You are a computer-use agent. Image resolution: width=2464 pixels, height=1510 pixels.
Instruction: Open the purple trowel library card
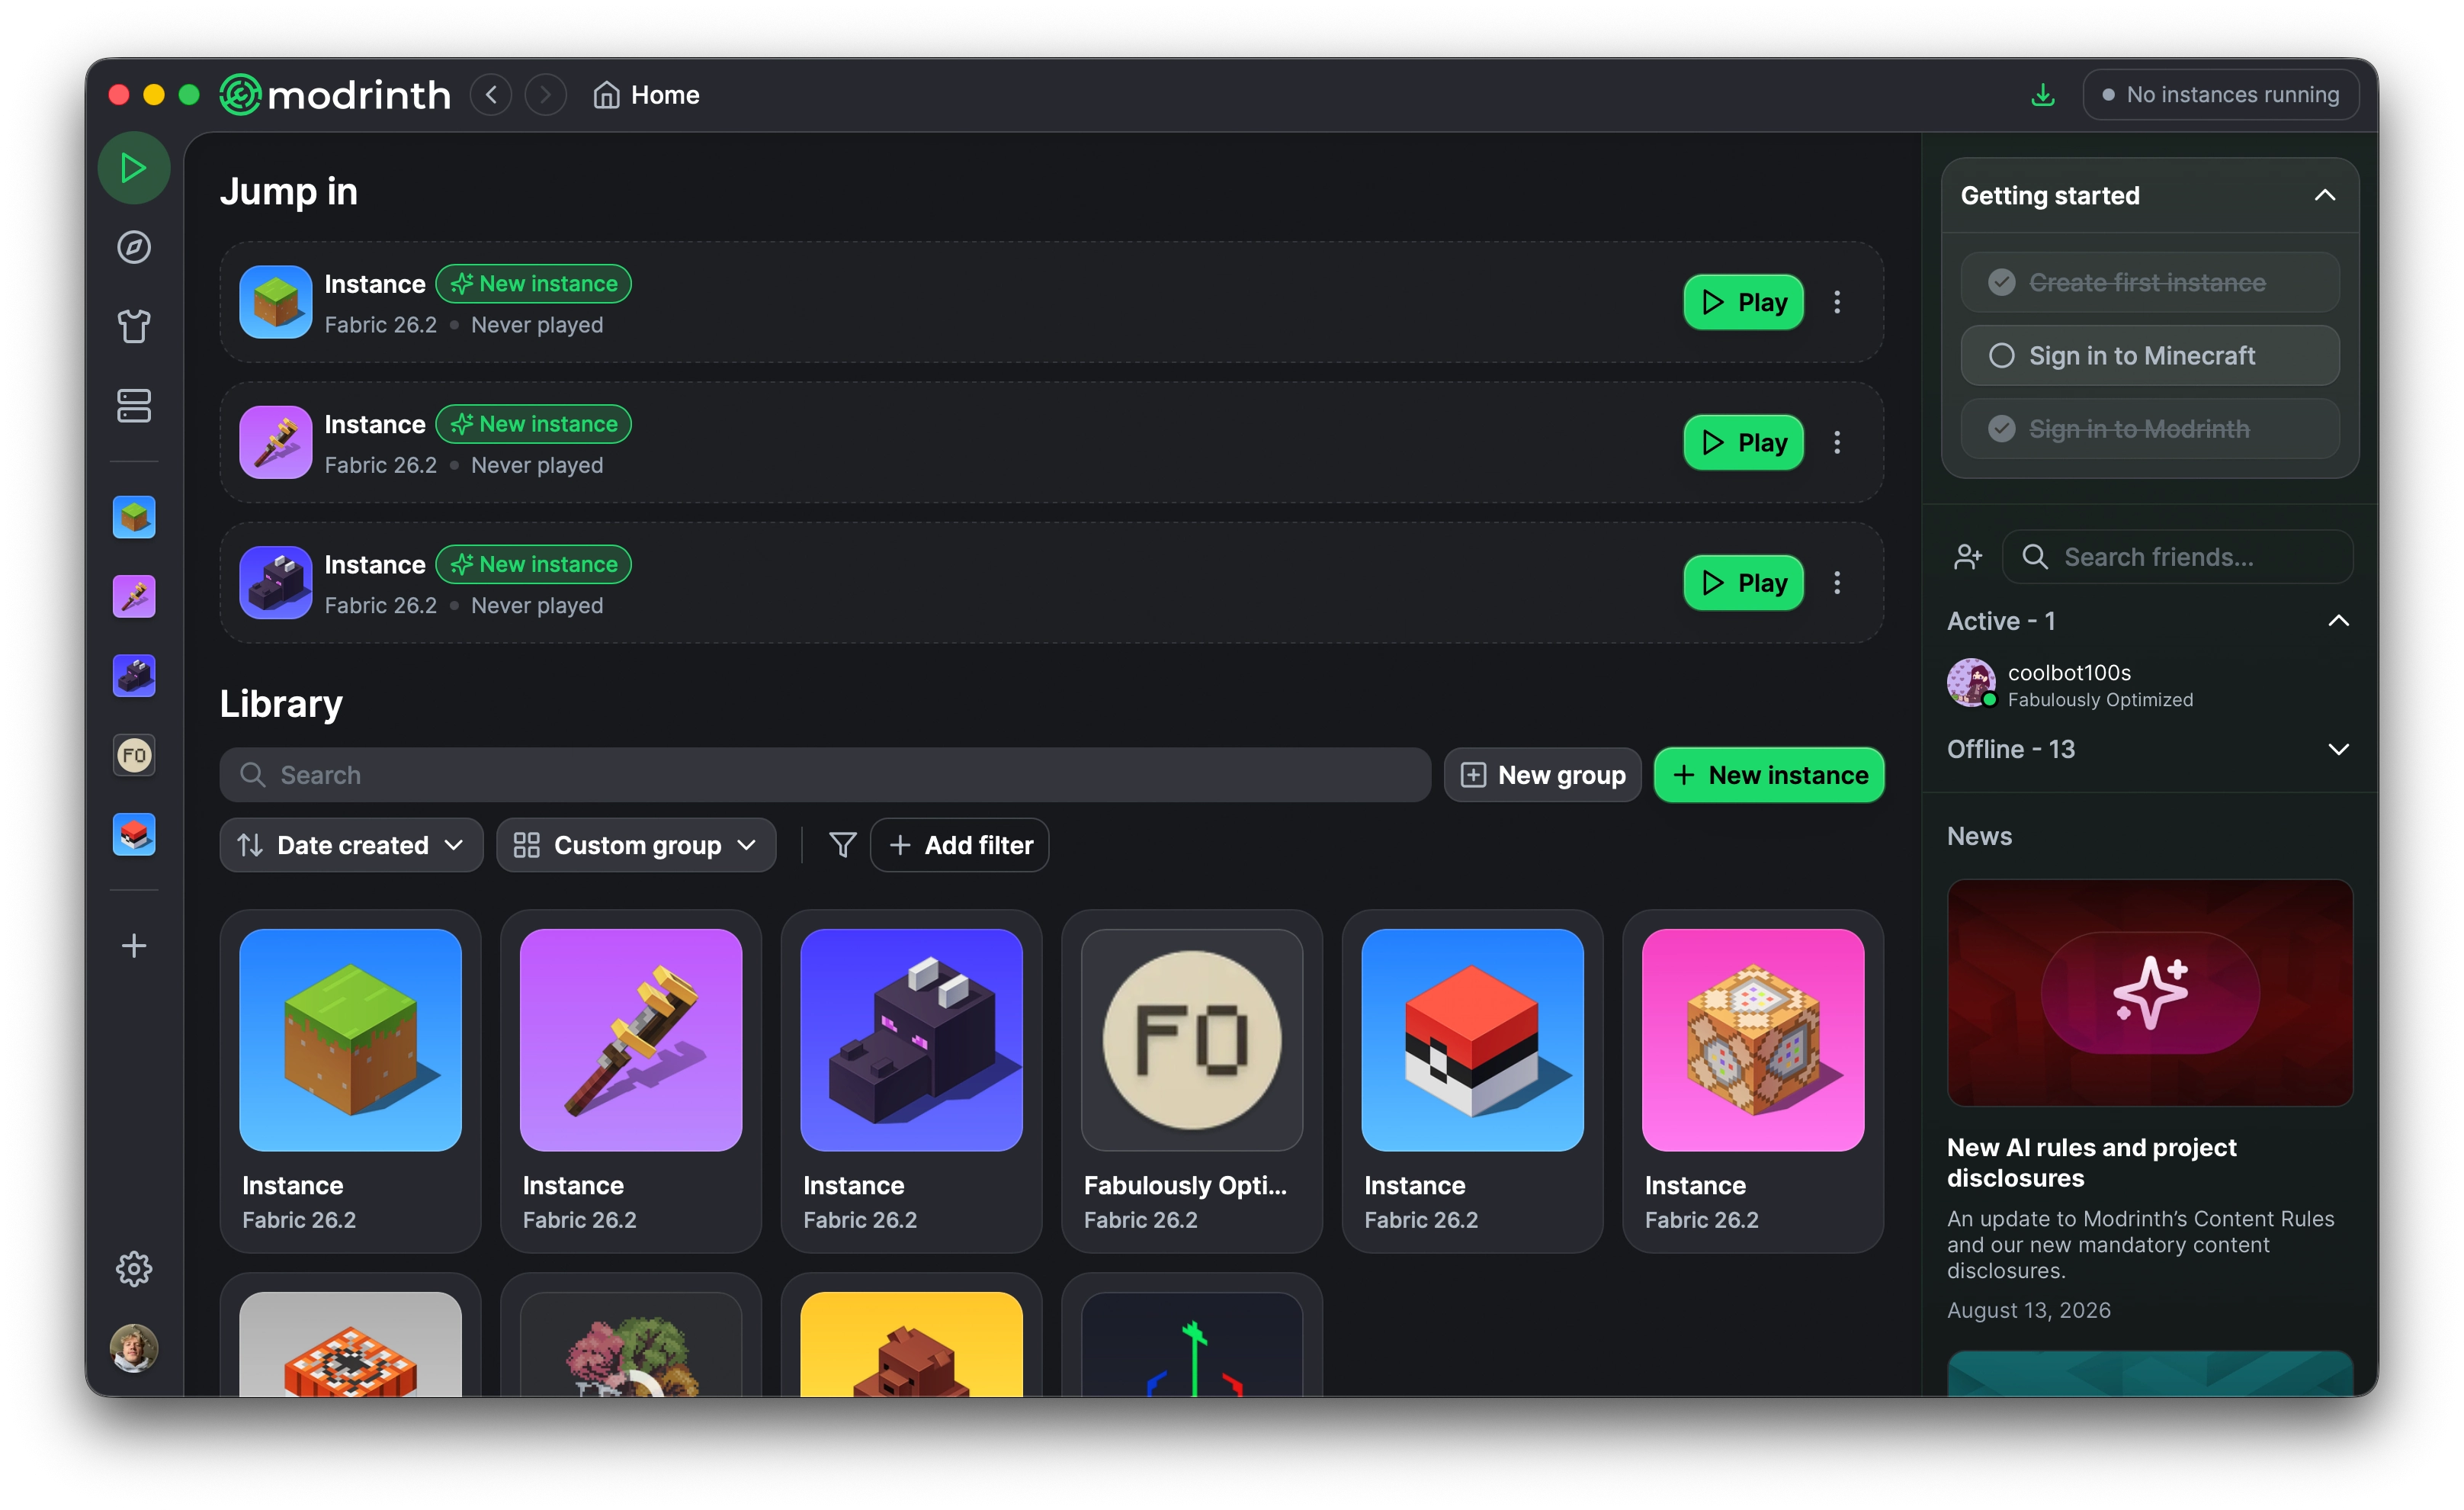pyautogui.click(x=631, y=1081)
